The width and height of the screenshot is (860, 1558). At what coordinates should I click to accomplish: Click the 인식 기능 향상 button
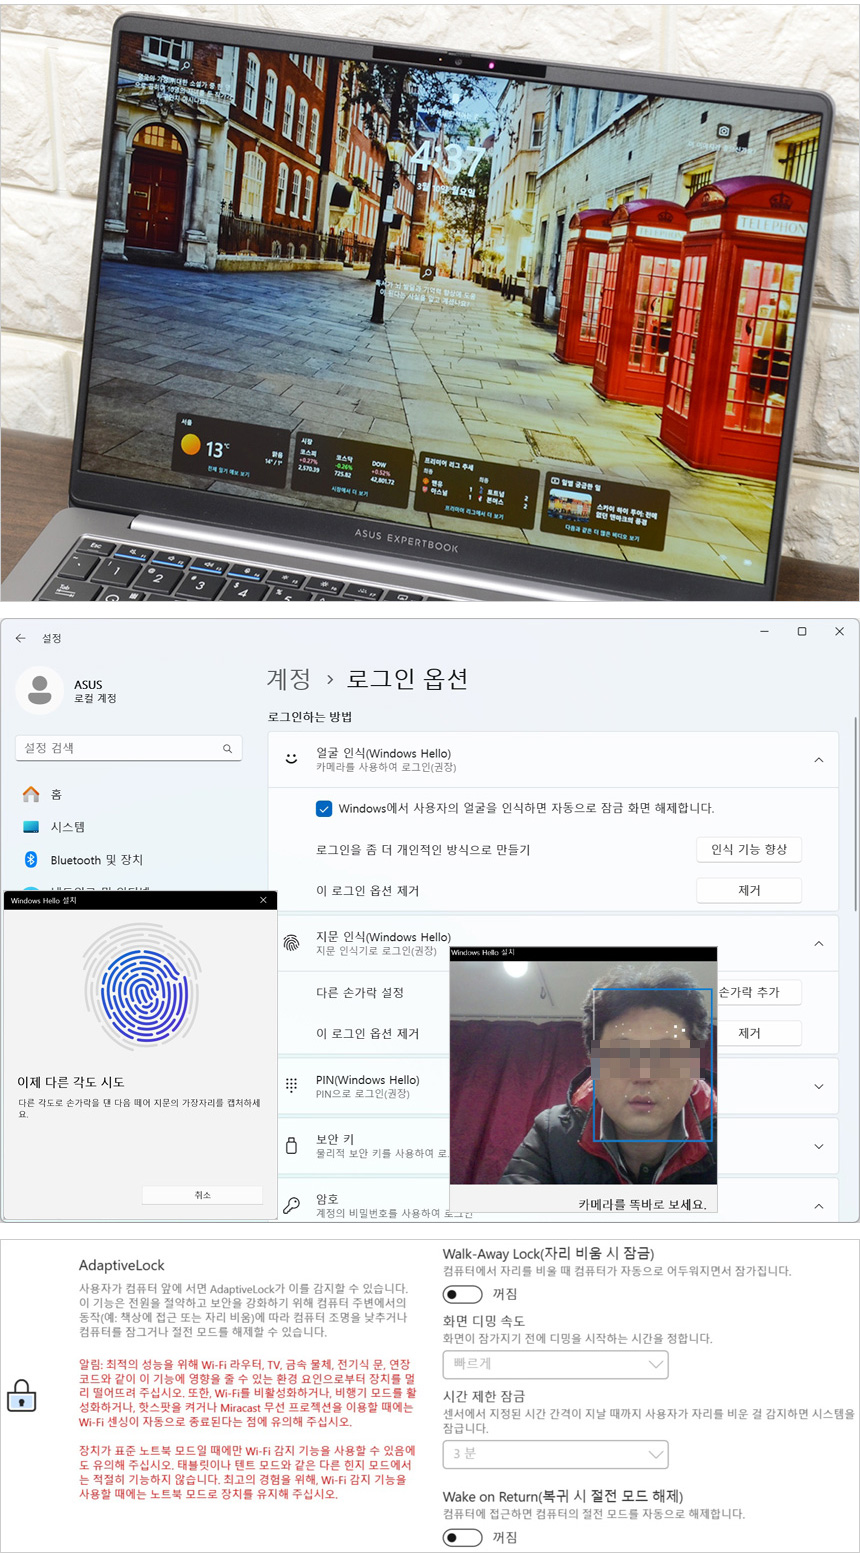pyautogui.click(x=748, y=849)
